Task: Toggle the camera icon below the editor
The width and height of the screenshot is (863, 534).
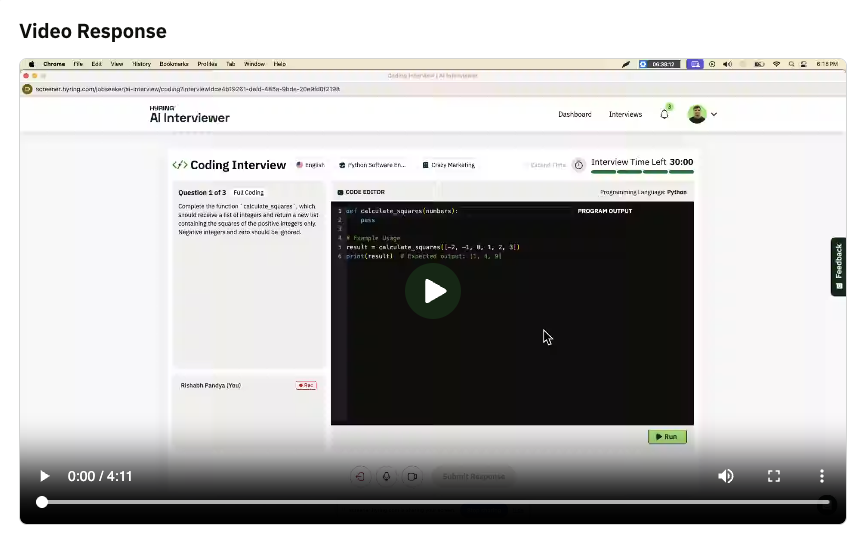Action: (411, 477)
